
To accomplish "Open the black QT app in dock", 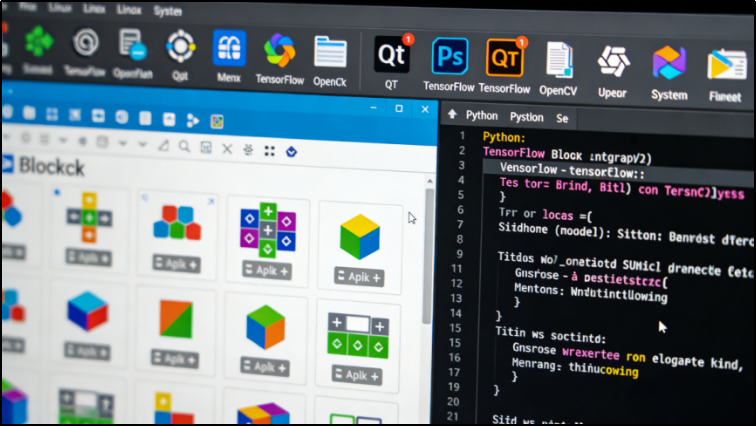I will 392,55.
